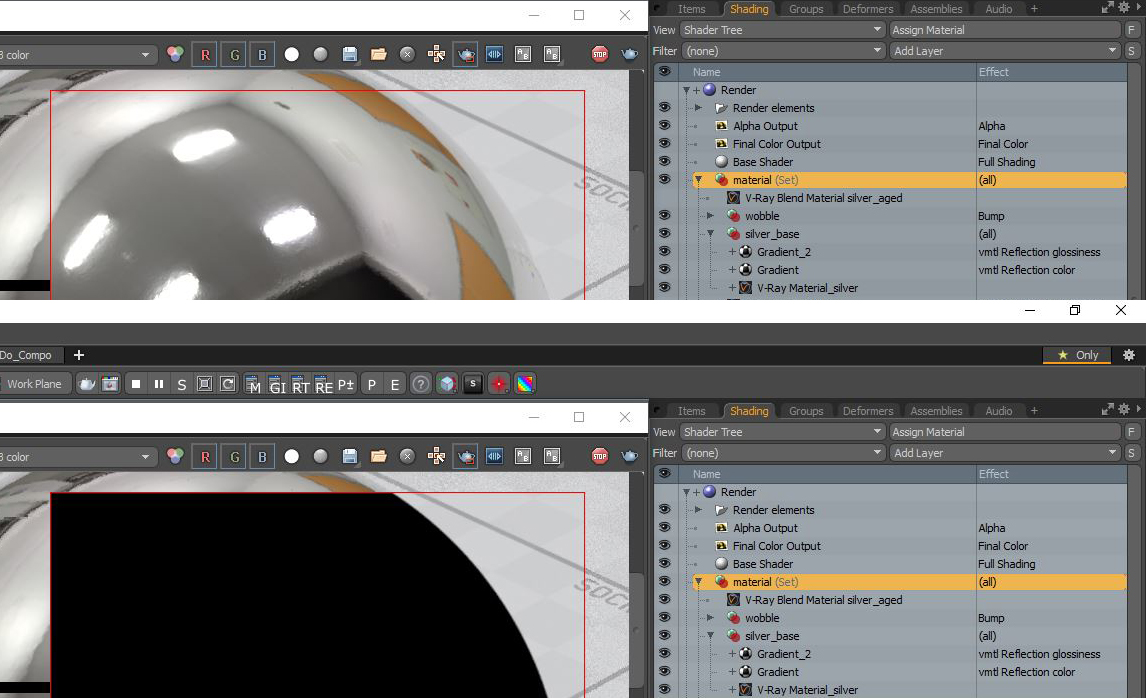Collapse silver_base group in tree beside black sphere render
The height and width of the screenshot is (698, 1146).
pyautogui.click(x=710, y=636)
